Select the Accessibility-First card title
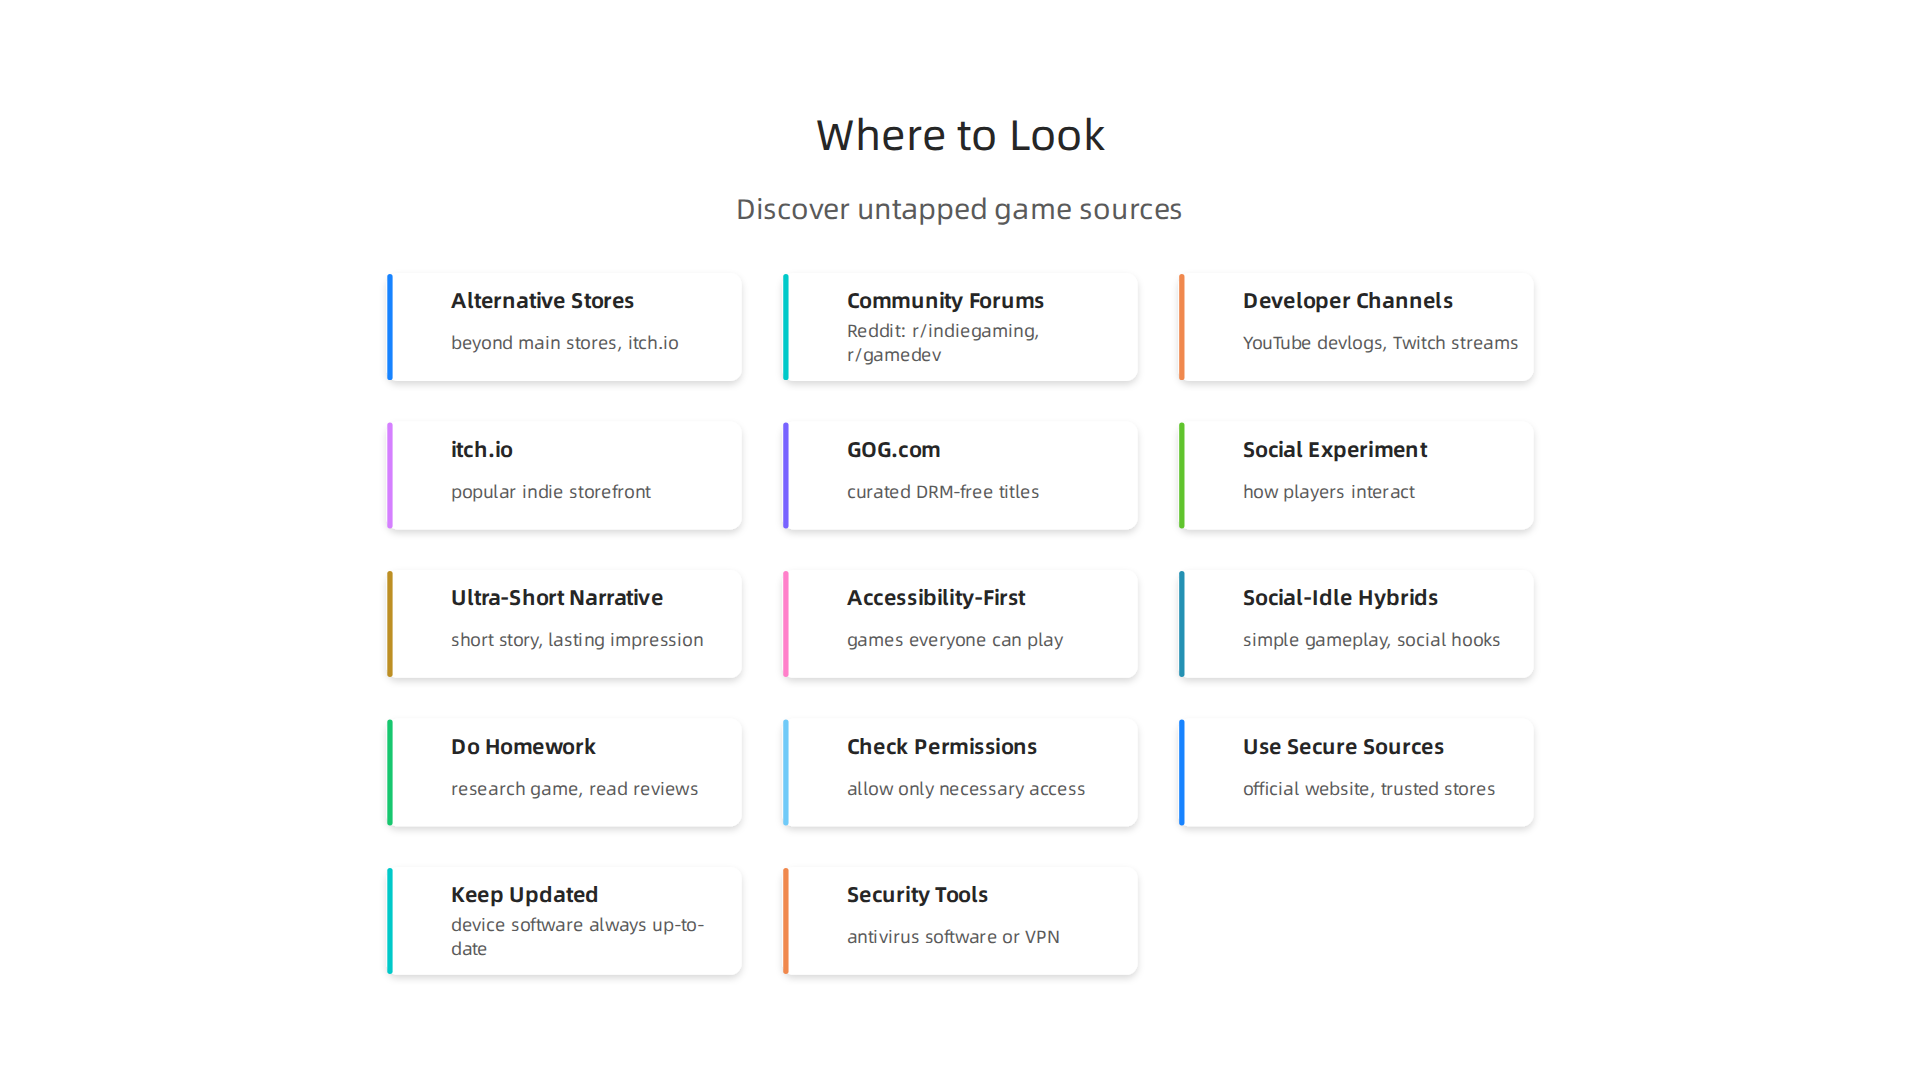The image size is (1920, 1080). coord(935,598)
